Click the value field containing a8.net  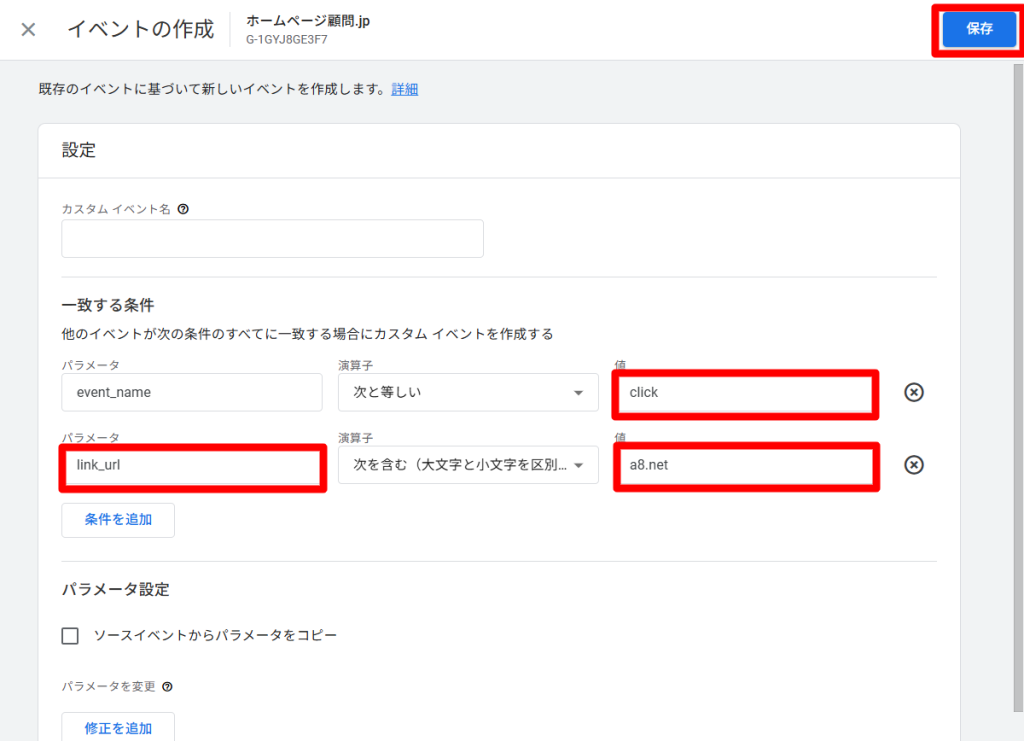point(745,466)
